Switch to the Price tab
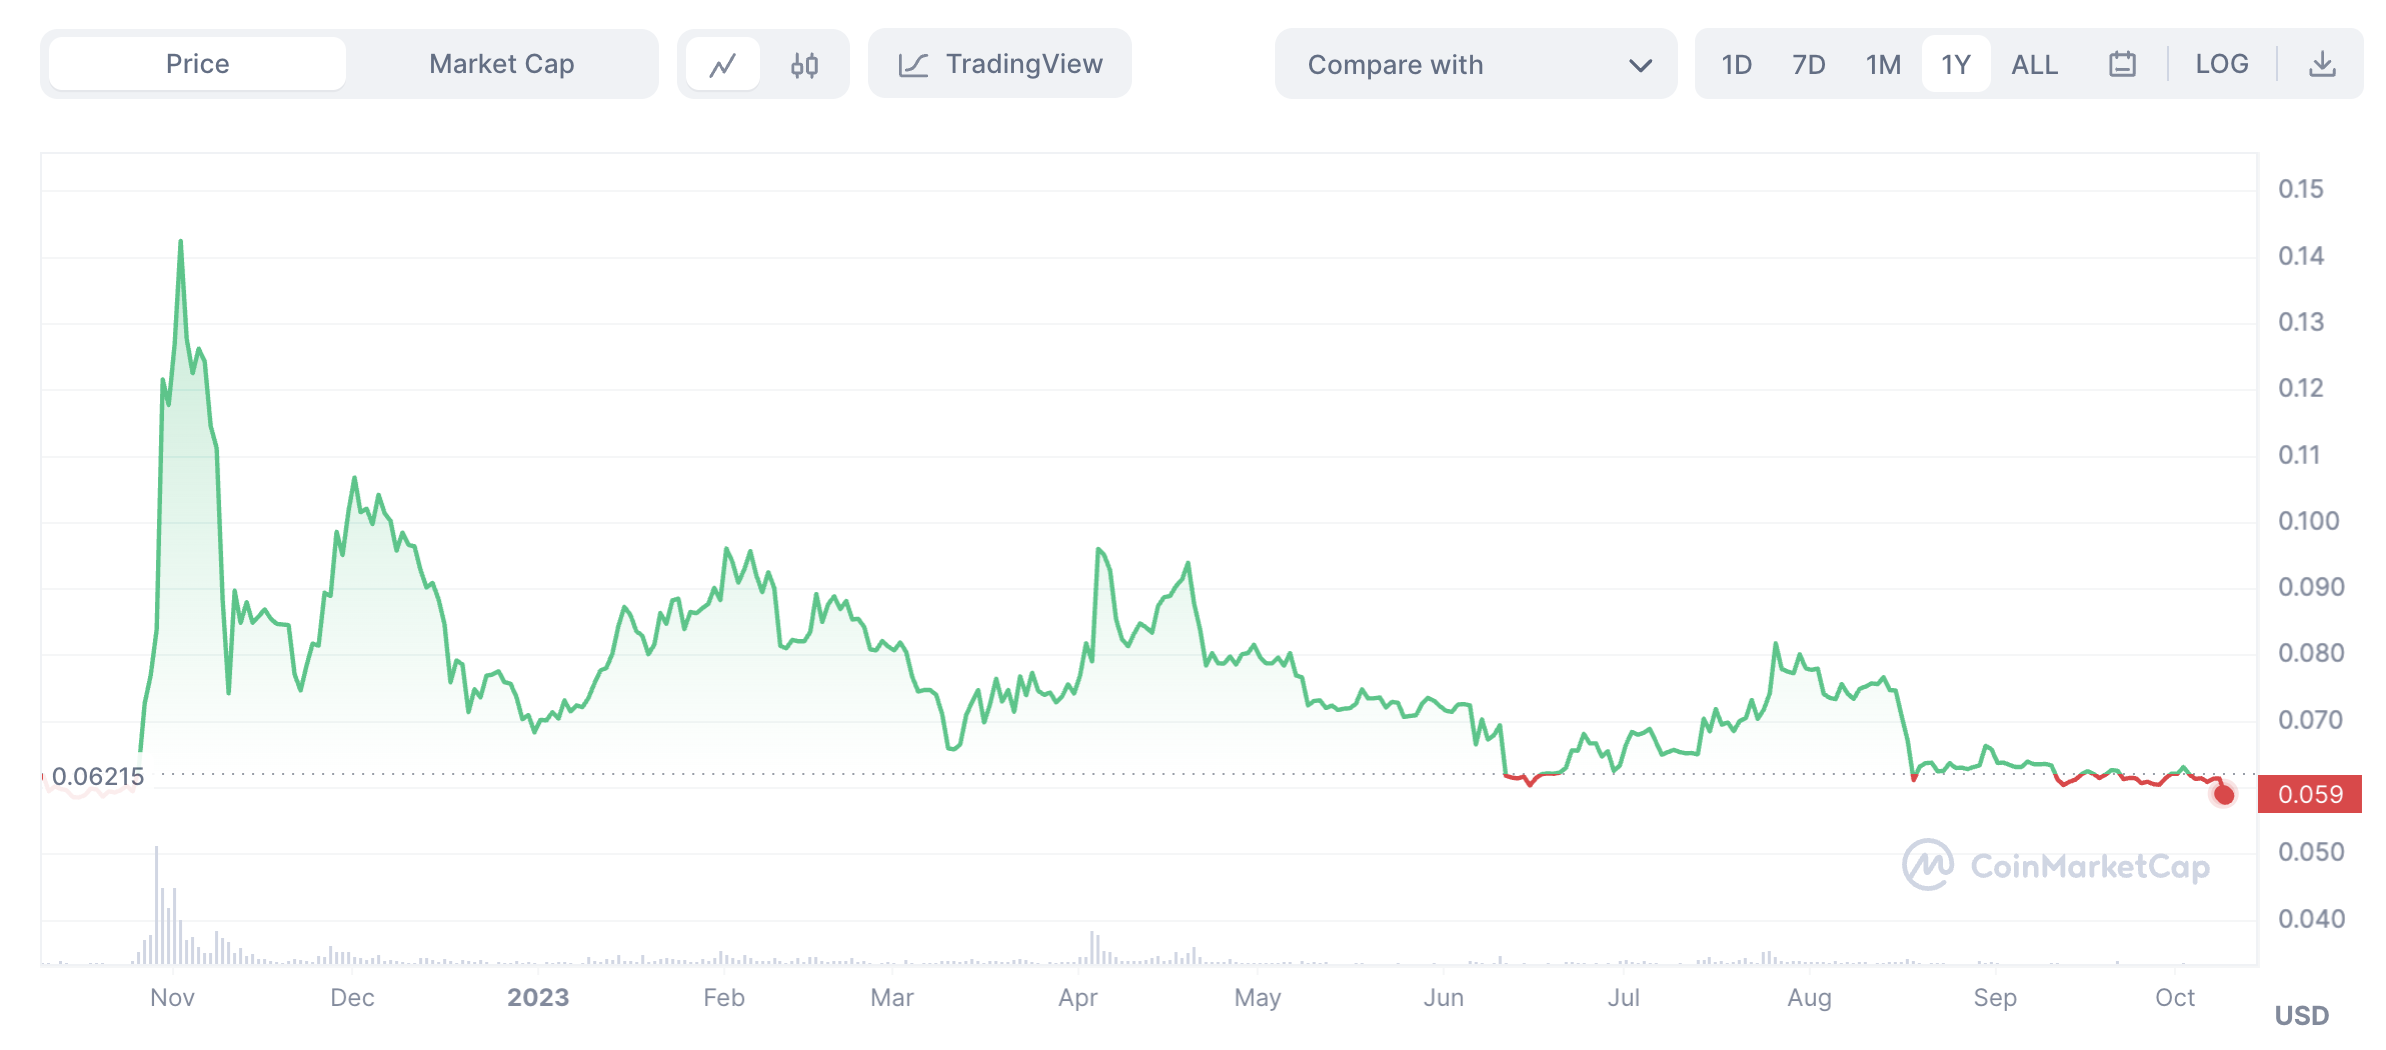The height and width of the screenshot is (1050, 2386). tap(197, 64)
